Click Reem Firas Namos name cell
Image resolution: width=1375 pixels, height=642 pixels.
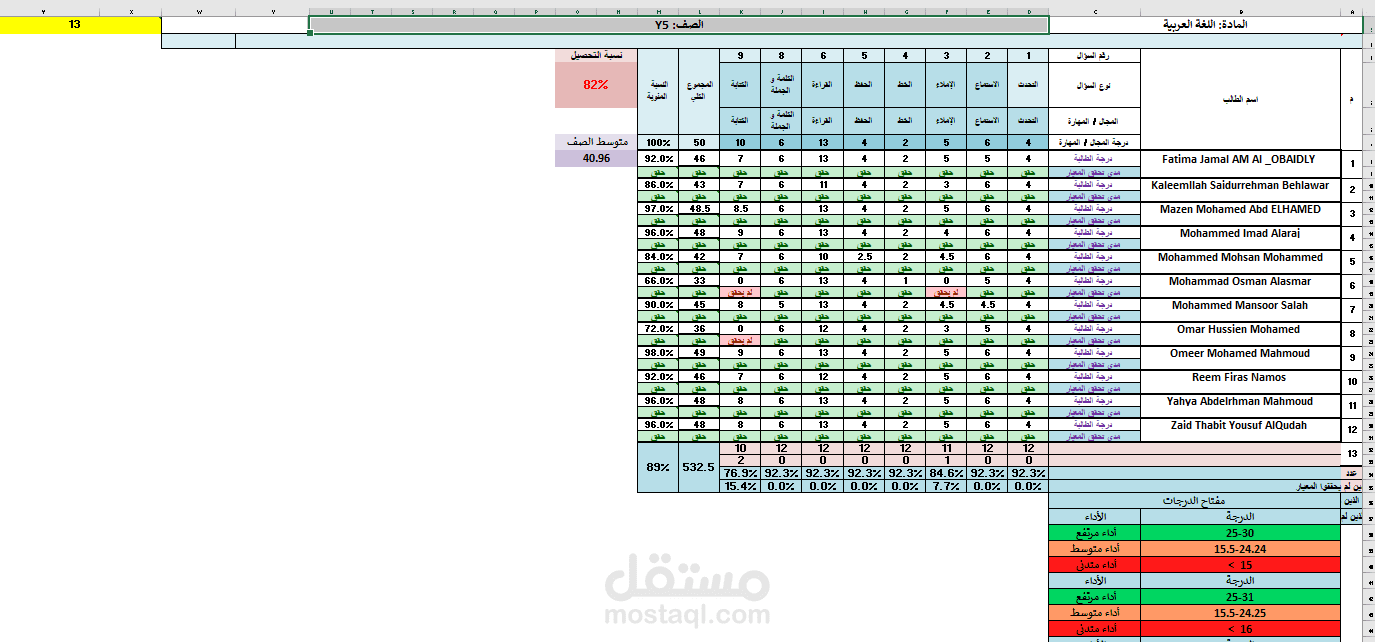(1239, 378)
